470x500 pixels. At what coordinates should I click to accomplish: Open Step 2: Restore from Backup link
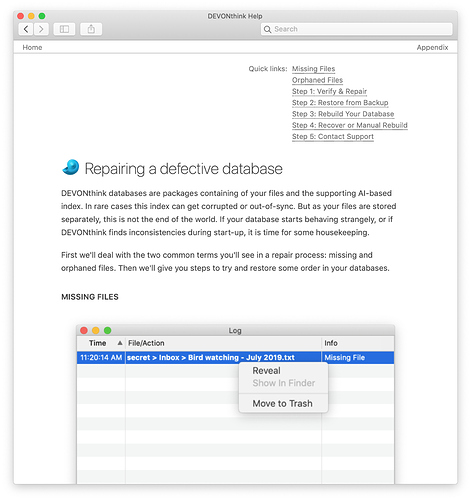(340, 103)
